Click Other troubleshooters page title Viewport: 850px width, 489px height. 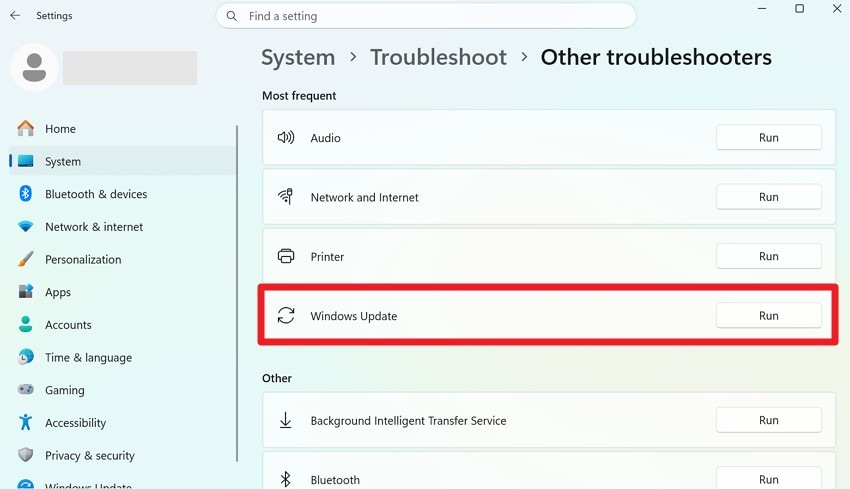click(656, 57)
